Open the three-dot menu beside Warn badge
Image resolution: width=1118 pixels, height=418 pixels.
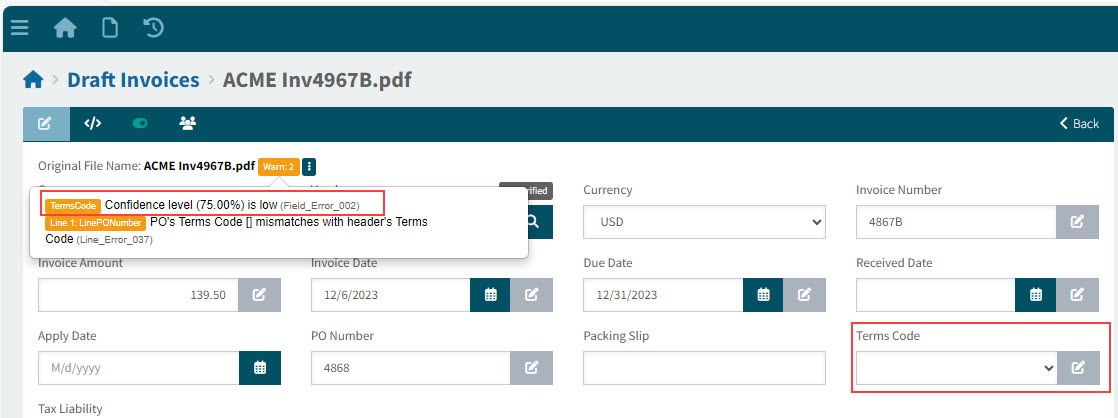point(309,166)
